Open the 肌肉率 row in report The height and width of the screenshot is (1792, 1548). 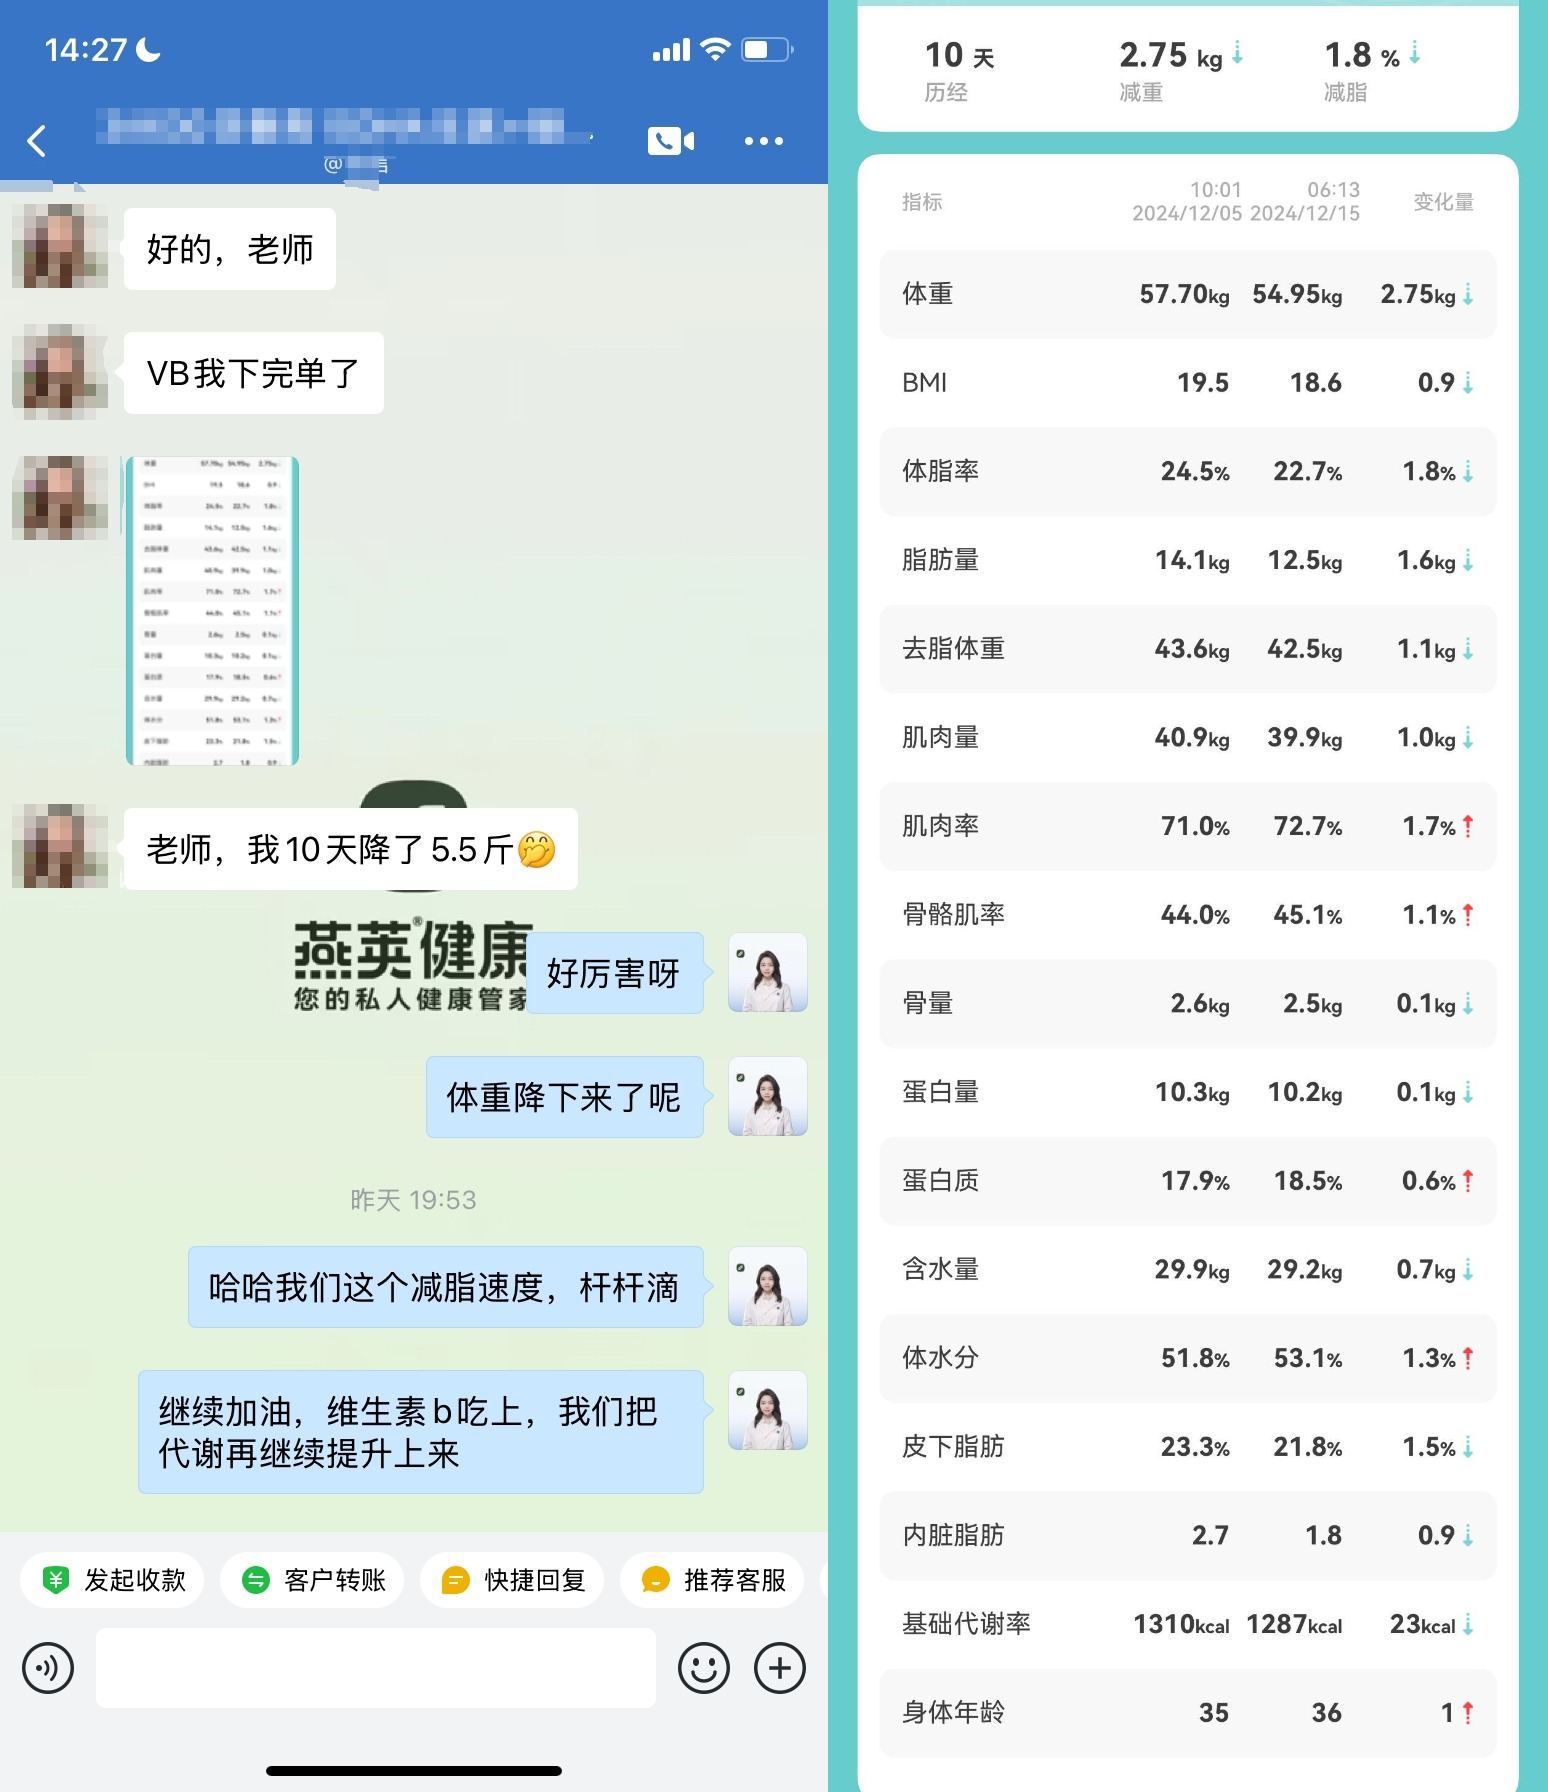point(1188,826)
